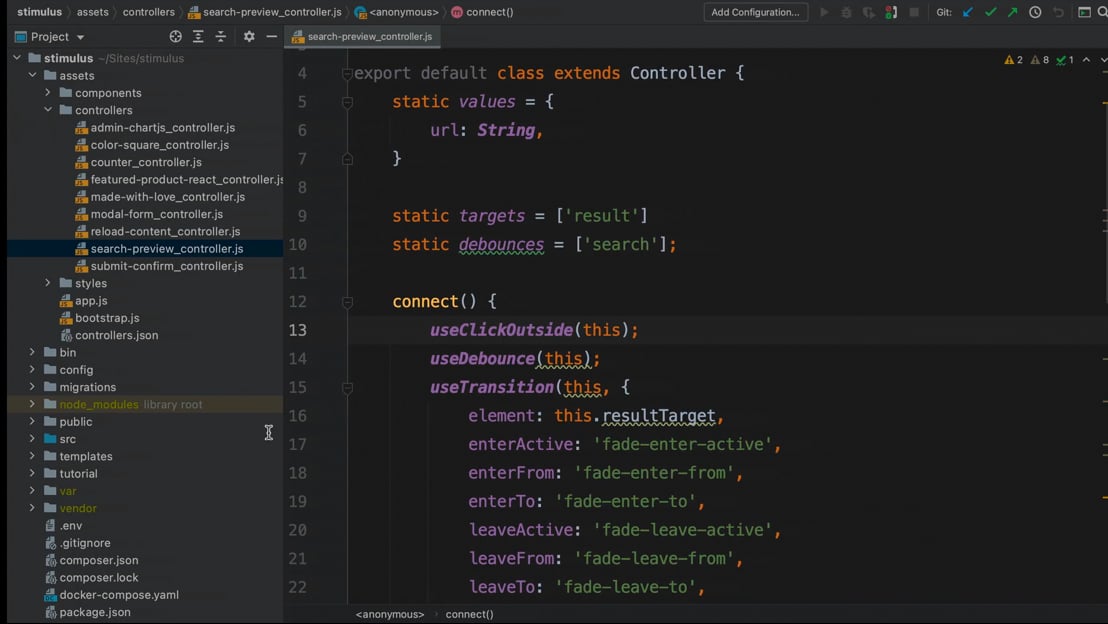Open reload-content_controller.js file
1108x624 pixels.
[x=165, y=231]
